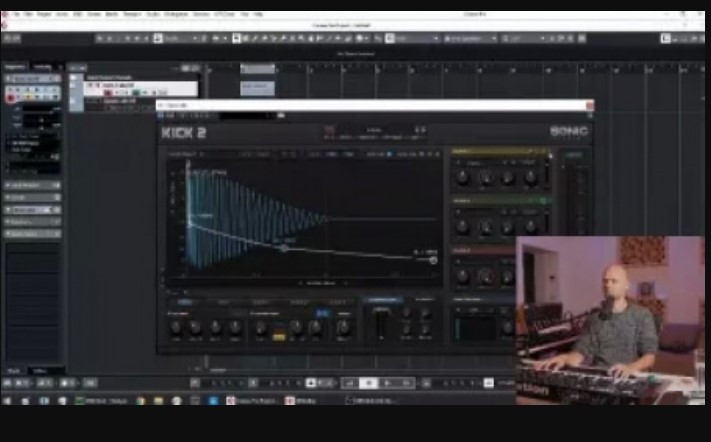Screen dimensions: 711x442
Task: Open the quantize preset dropdown in the toolbar
Action: point(523,39)
